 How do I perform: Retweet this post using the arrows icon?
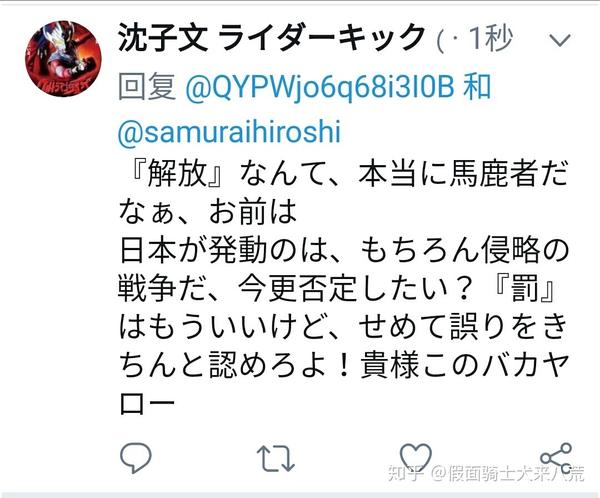click(x=276, y=458)
